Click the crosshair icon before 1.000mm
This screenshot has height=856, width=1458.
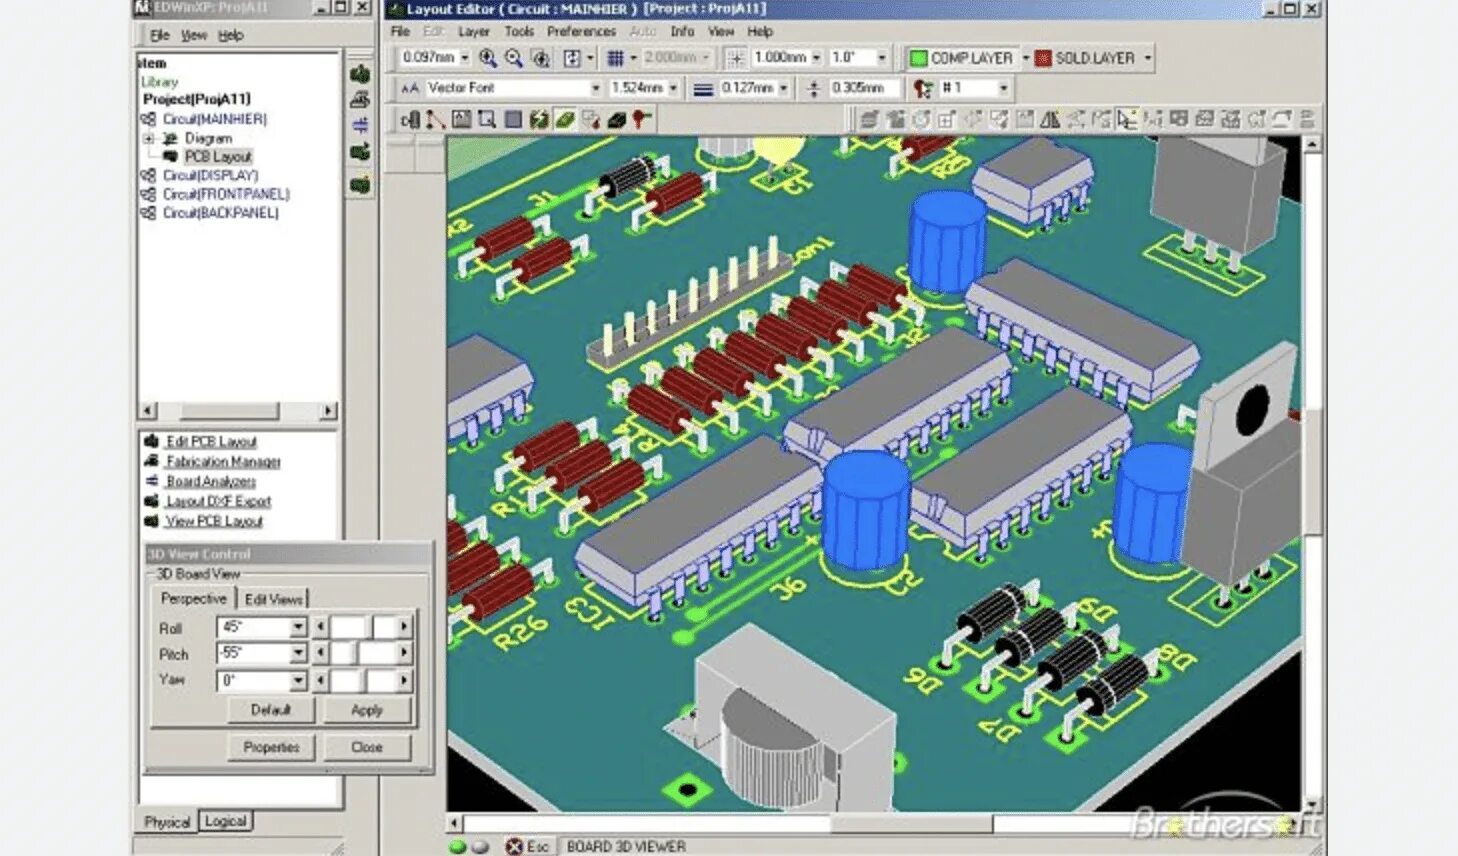tap(735, 58)
